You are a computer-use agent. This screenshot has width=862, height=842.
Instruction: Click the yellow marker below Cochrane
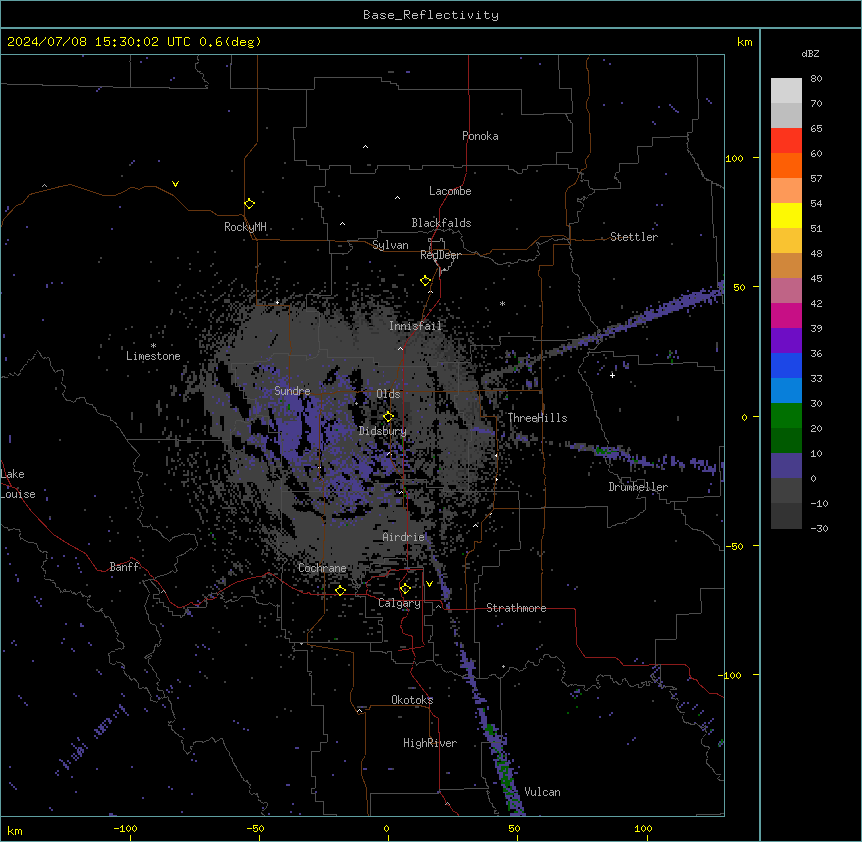340,591
